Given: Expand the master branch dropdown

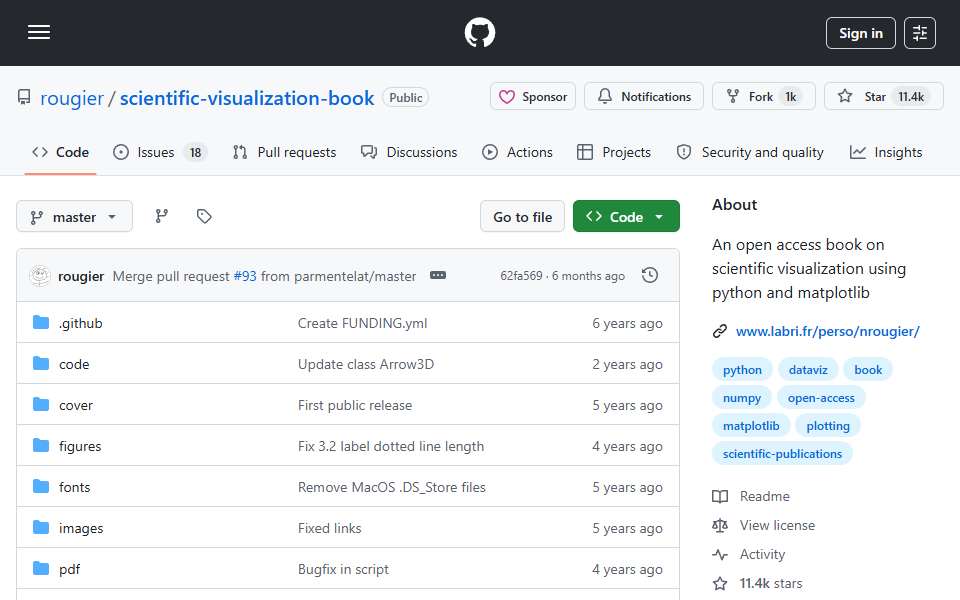Looking at the screenshot, I should click(x=74, y=217).
